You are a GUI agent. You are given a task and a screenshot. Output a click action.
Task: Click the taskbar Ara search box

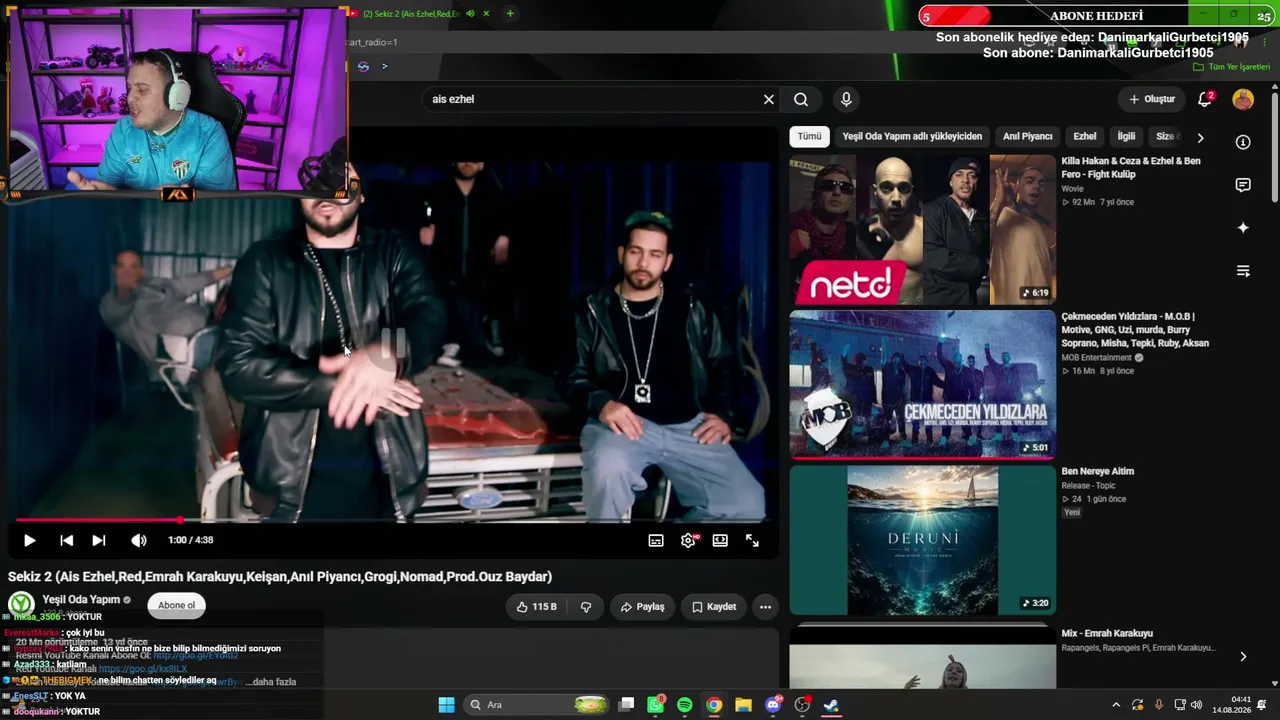[537, 705]
